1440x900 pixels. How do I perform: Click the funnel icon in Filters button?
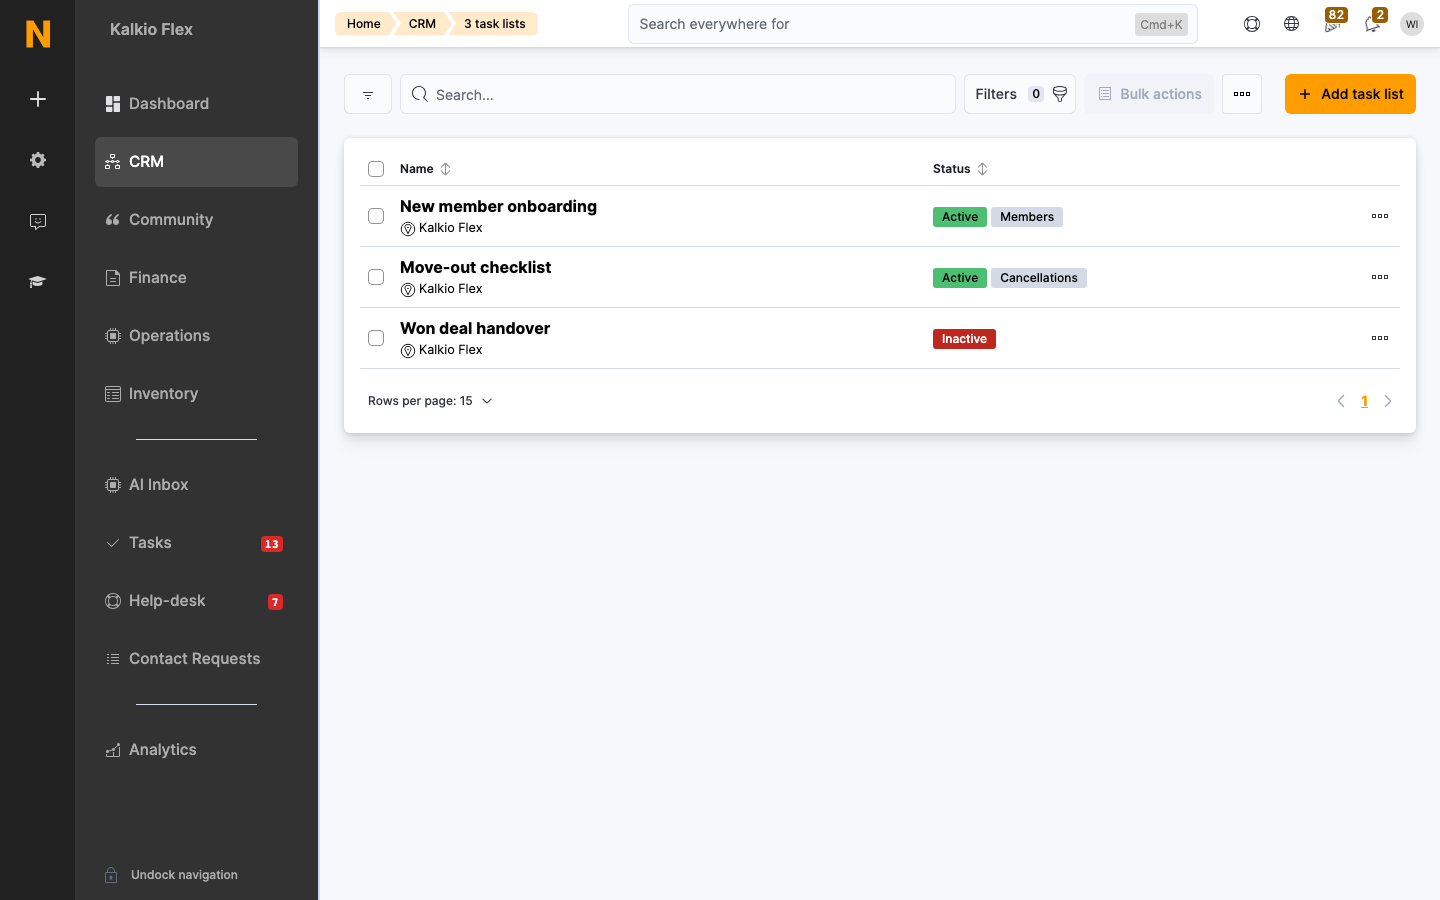1060,94
